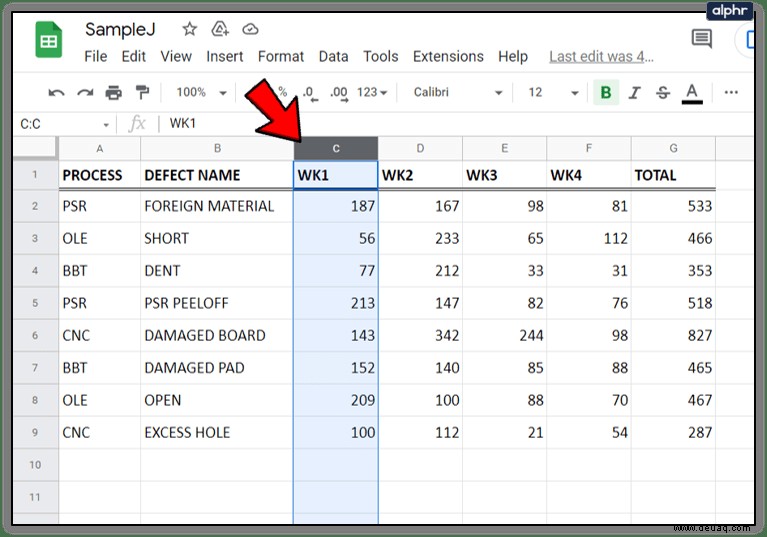Undo the last action

coord(56,92)
